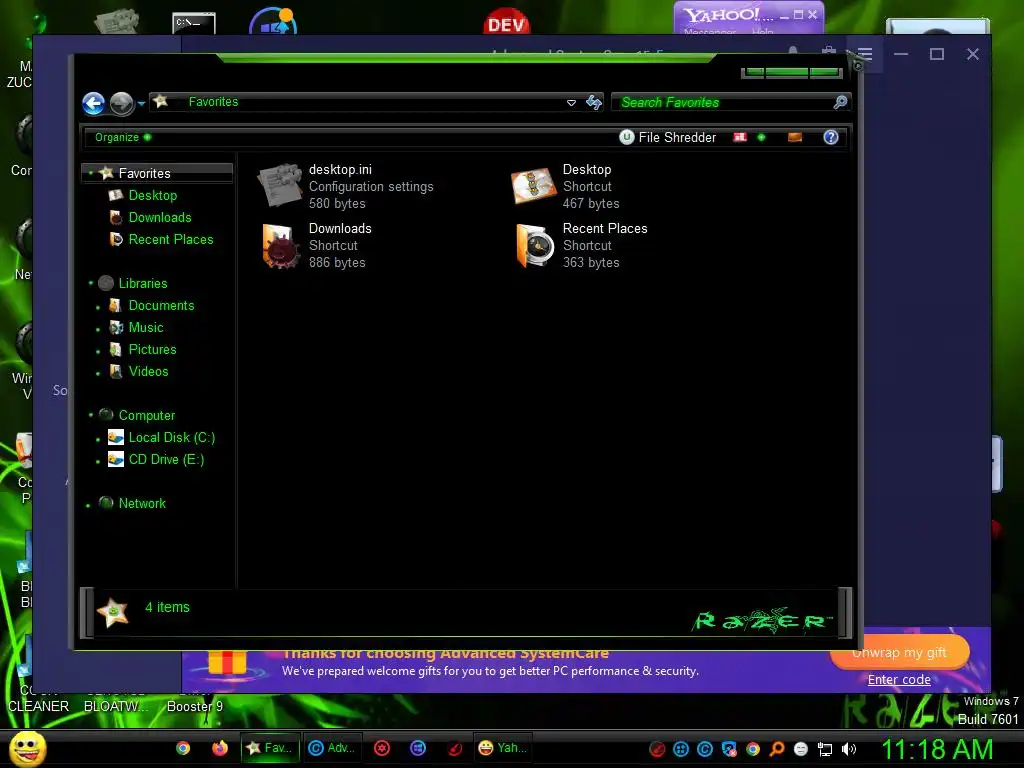
Task: Launch File Shredder from the toolbar
Action: click(x=667, y=137)
